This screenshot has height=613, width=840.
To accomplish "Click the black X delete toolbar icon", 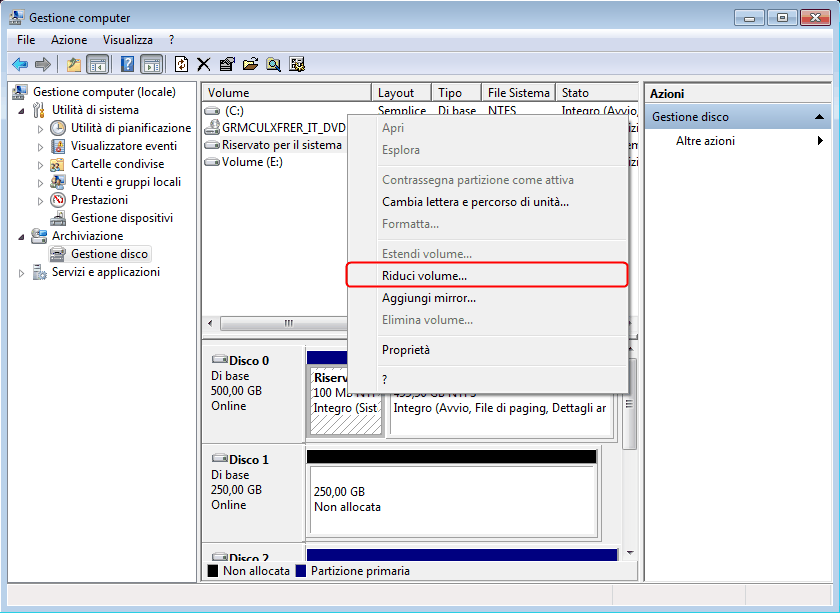I will [204, 65].
